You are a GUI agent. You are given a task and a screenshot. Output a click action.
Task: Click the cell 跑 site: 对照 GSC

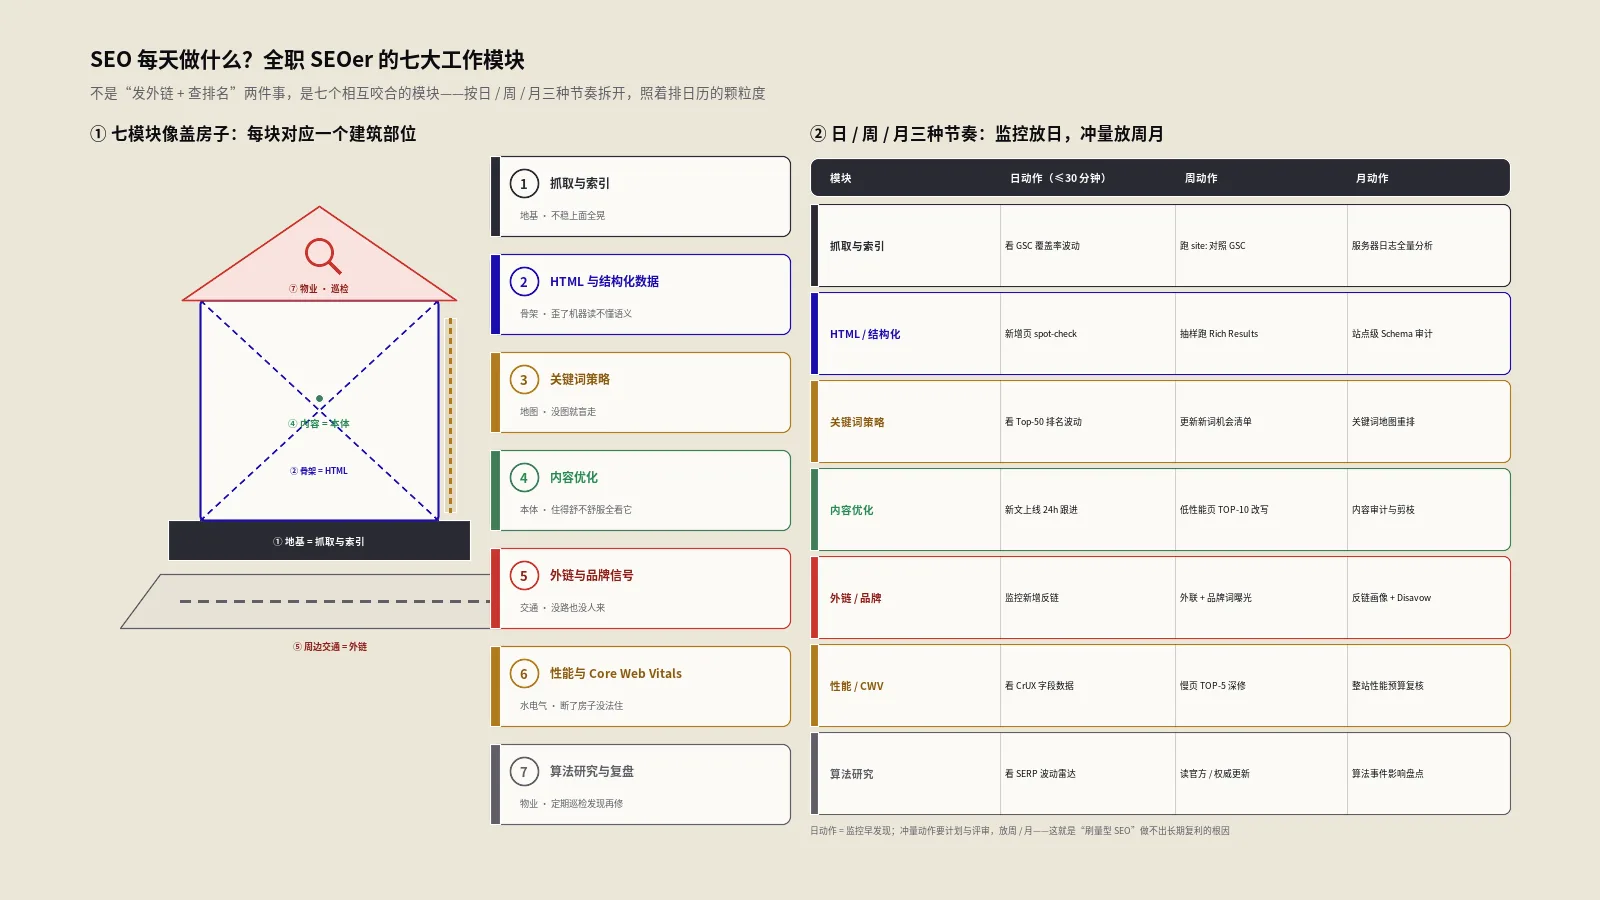(x=1212, y=246)
